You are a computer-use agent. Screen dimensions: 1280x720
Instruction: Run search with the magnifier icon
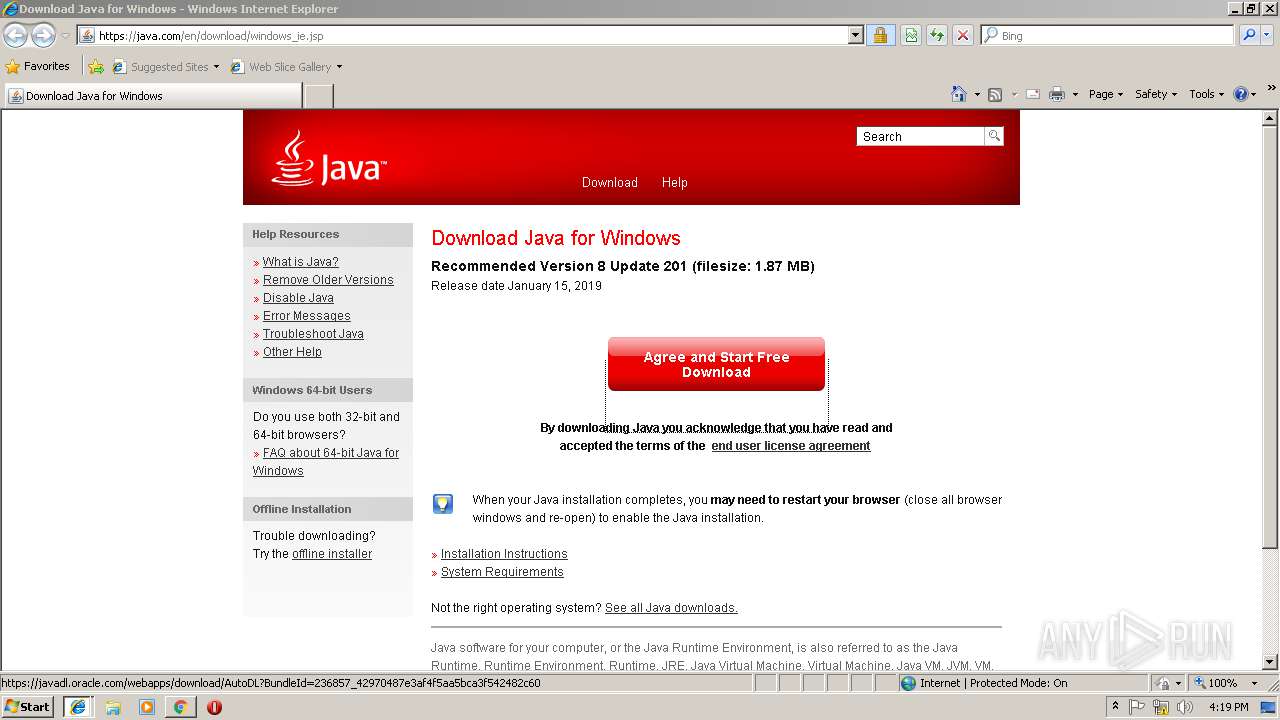pyautogui.click(x=1248, y=35)
